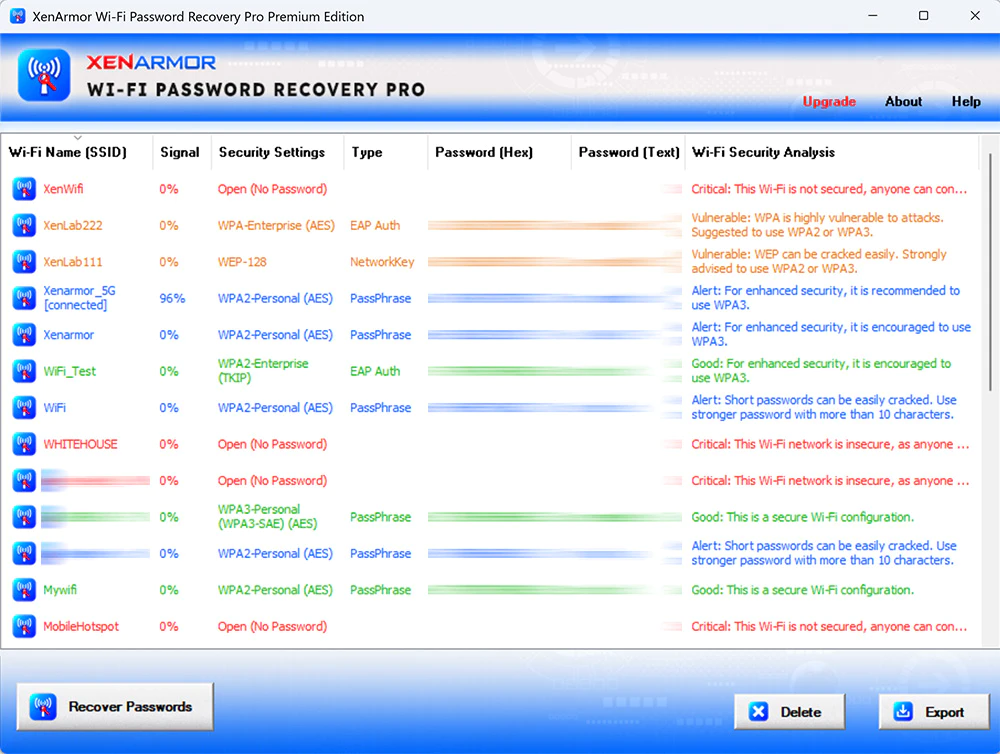Click the Wi-Fi icon on Recover Passwords button
Image resolution: width=1000 pixels, height=754 pixels.
click(x=42, y=706)
